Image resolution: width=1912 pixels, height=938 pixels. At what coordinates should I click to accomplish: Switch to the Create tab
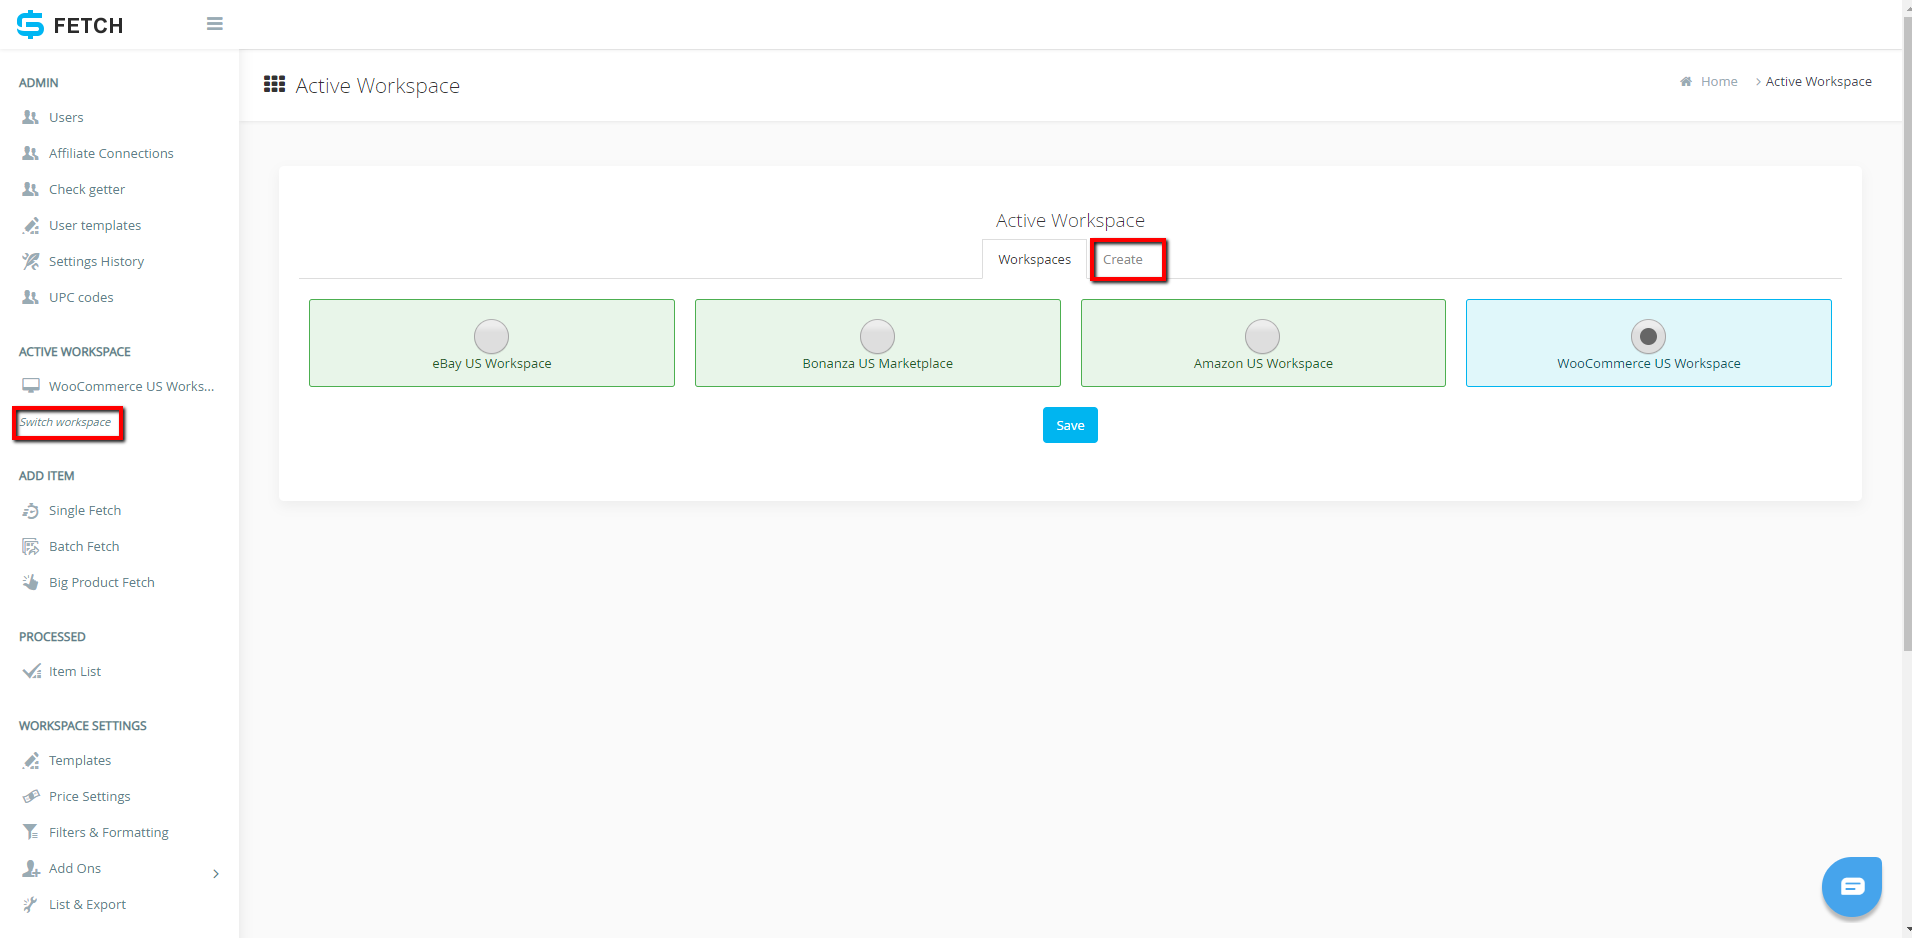(x=1123, y=259)
